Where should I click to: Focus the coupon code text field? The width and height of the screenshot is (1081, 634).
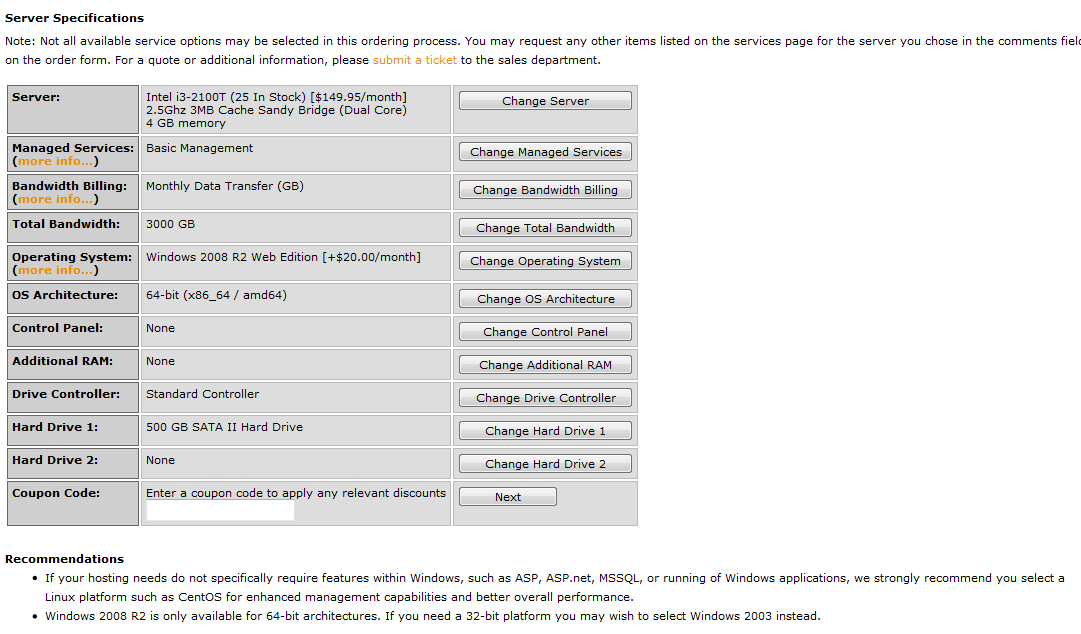point(220,511)
